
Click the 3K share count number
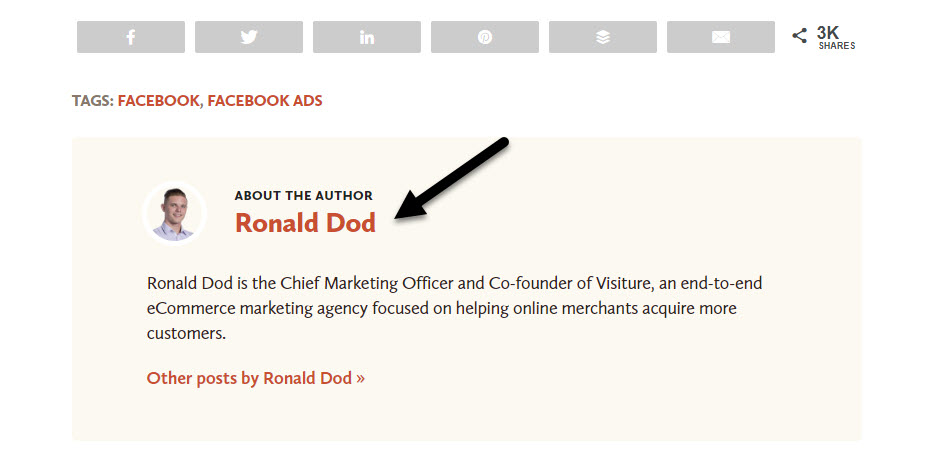tap(828, 33)
